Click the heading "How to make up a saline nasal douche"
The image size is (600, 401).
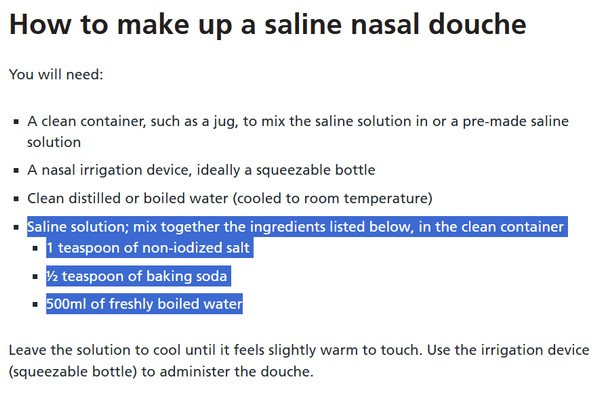268,26
